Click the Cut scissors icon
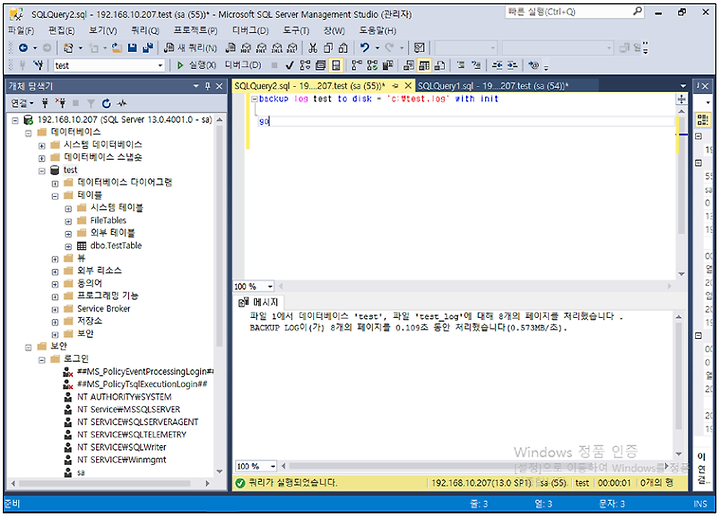Screen dimensions: 720x517 point(313,48)
